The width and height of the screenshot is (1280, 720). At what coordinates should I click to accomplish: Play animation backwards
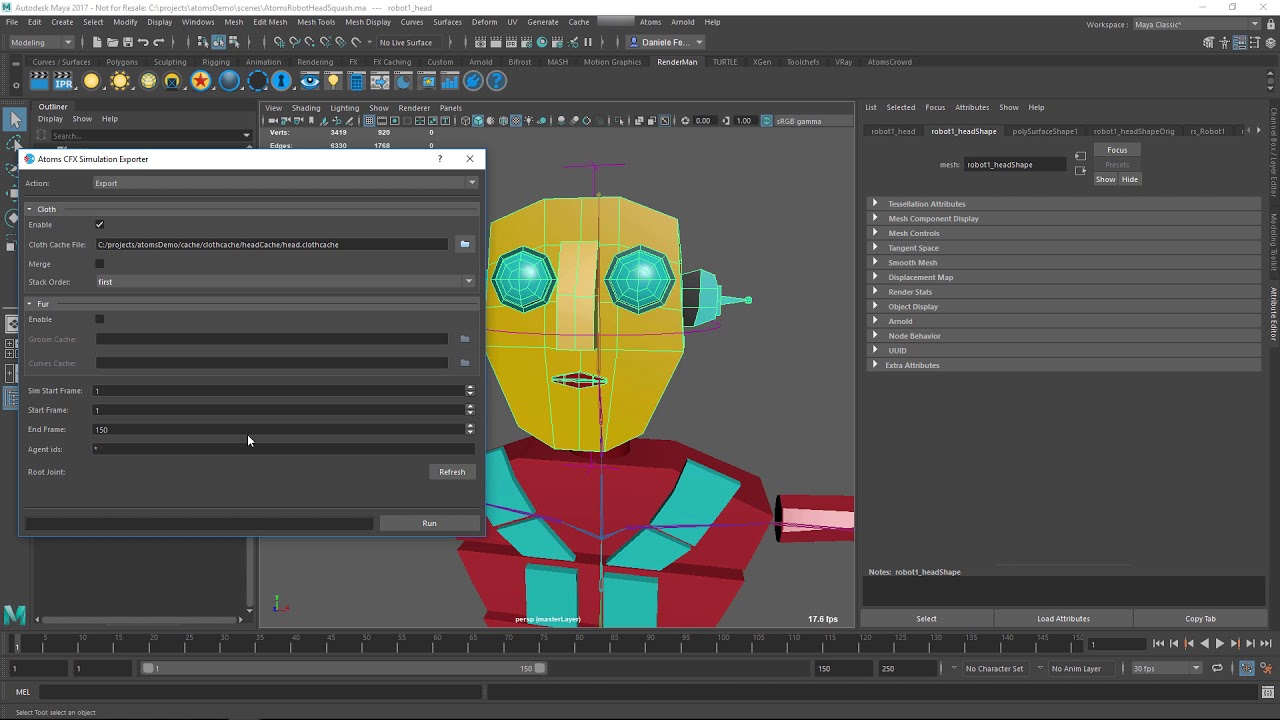click(1204, 644)
